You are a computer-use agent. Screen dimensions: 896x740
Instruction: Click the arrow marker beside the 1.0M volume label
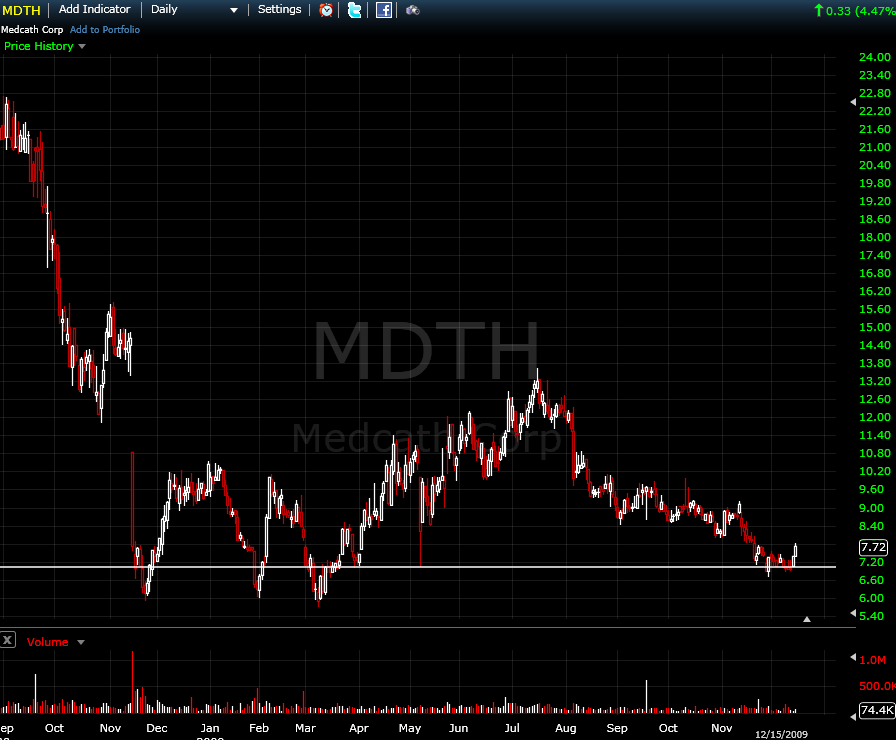point(853,658)
